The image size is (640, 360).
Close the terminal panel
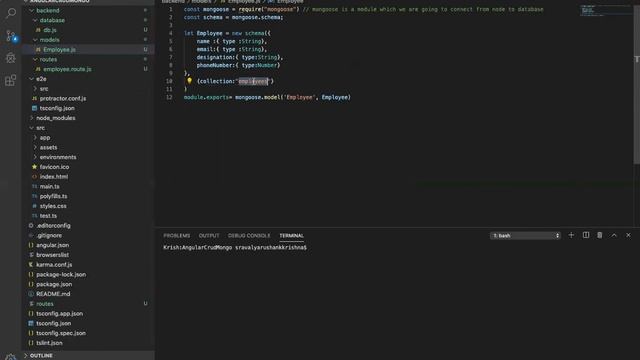tap(628, 235)
